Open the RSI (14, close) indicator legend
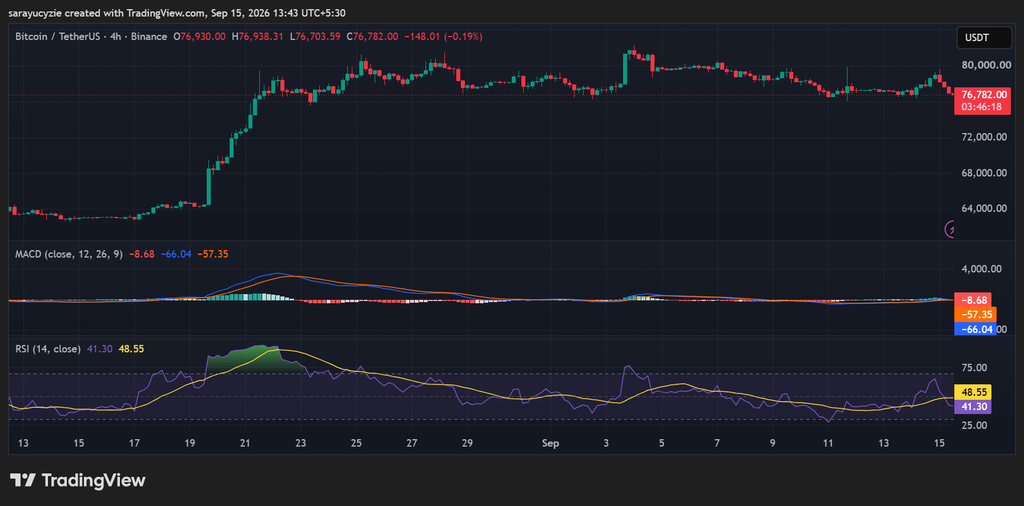 48,349
